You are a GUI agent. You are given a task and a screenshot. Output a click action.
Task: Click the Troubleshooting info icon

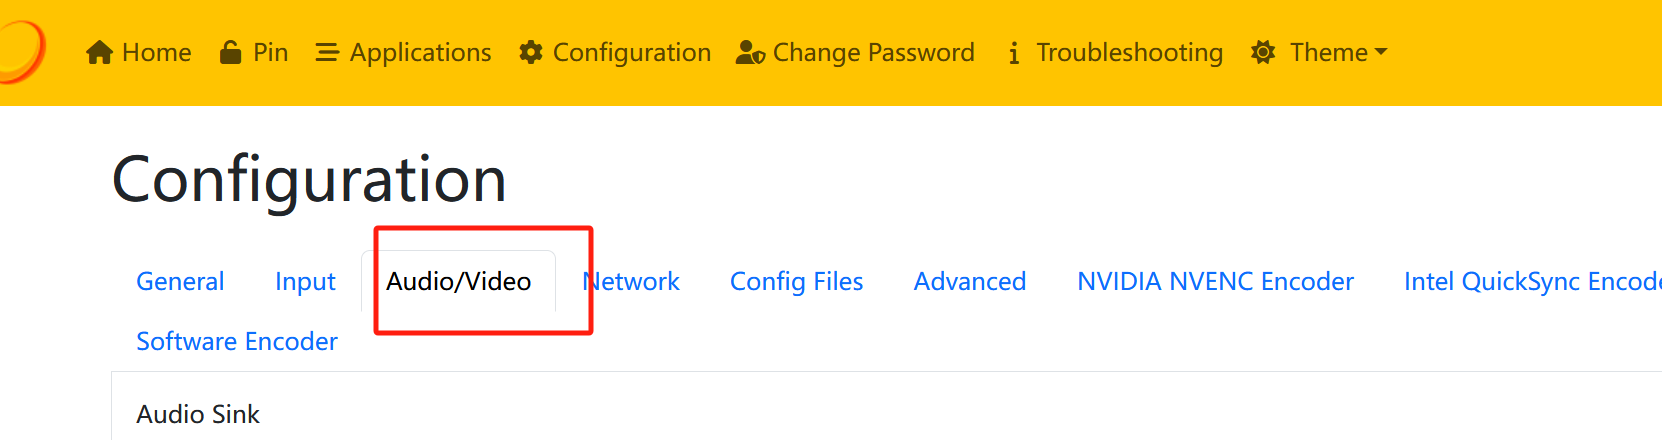point(1014,53)
